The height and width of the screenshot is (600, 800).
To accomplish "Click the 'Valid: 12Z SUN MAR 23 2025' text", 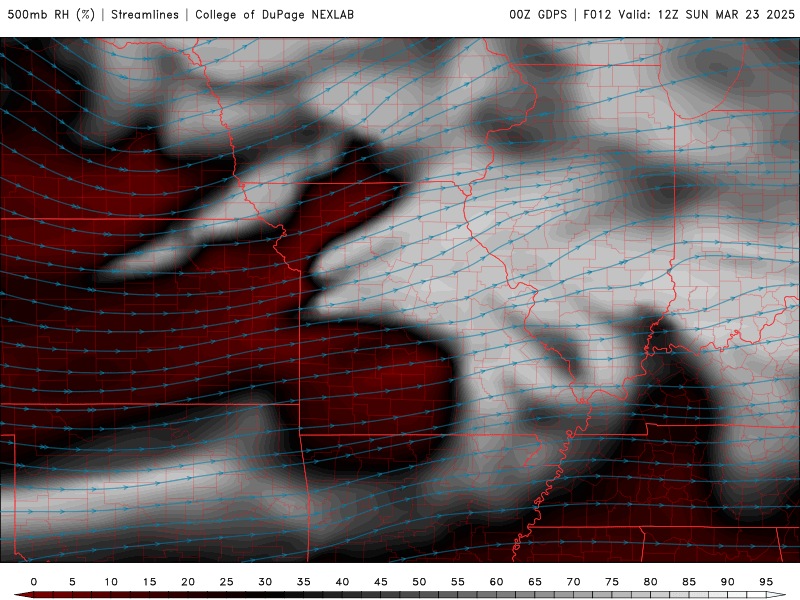I will (x=707, y=15).
